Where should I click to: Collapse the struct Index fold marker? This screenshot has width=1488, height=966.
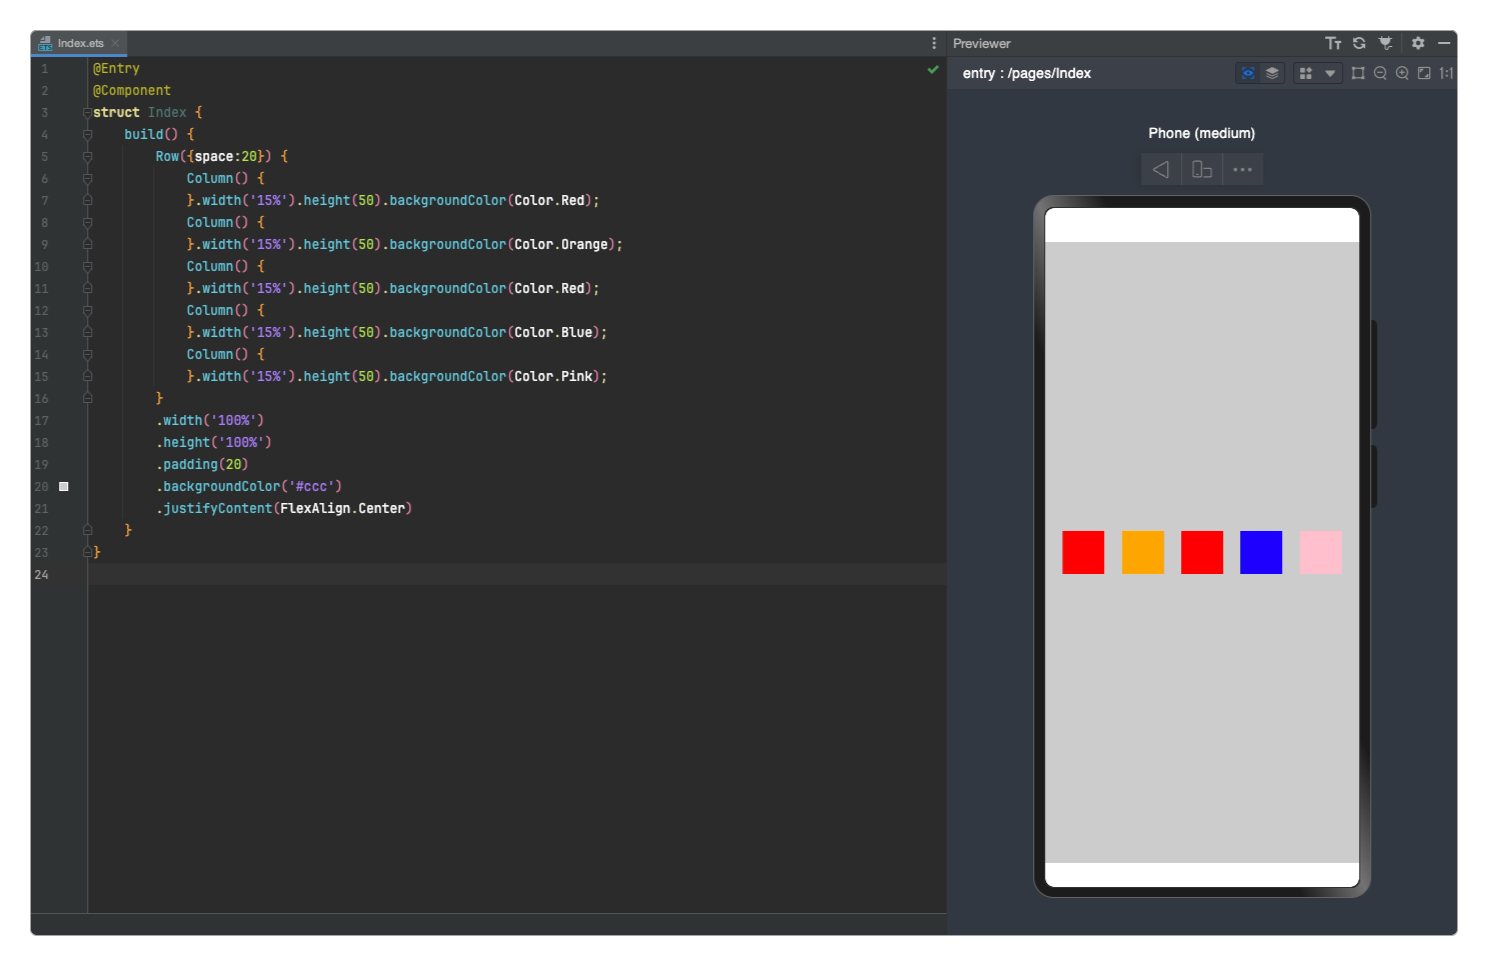[87, 112]
